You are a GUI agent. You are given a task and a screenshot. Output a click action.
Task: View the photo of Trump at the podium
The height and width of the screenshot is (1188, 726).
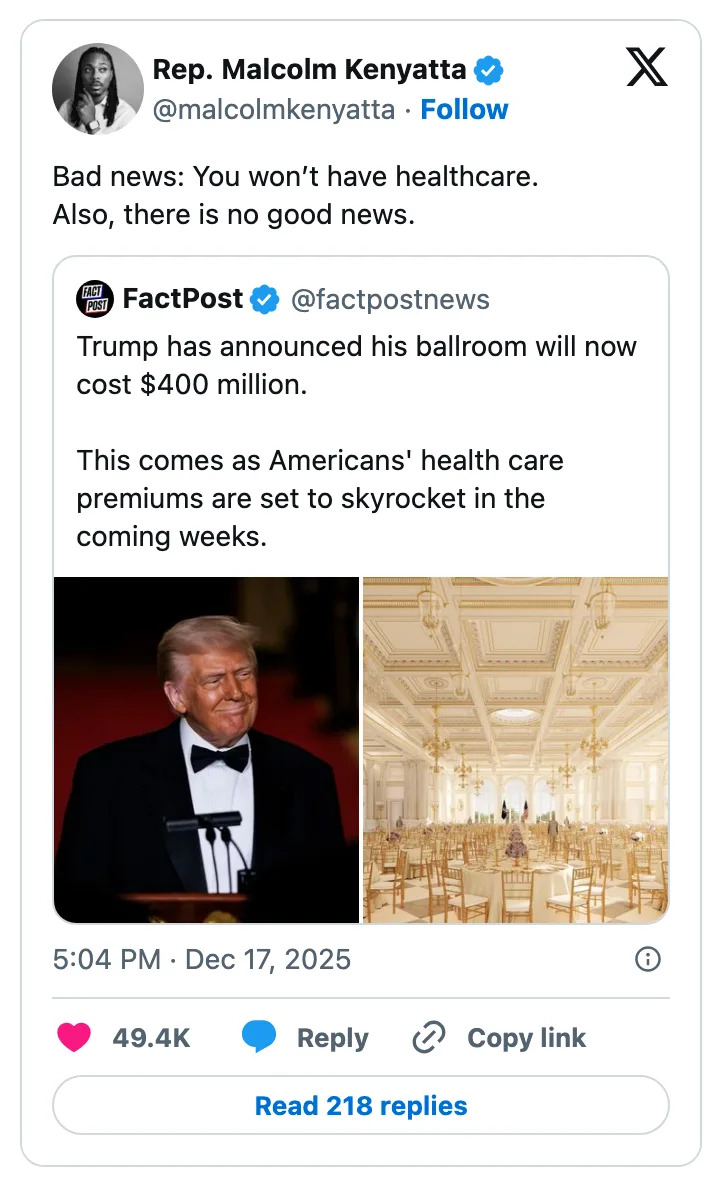click(x=206, y=748)
